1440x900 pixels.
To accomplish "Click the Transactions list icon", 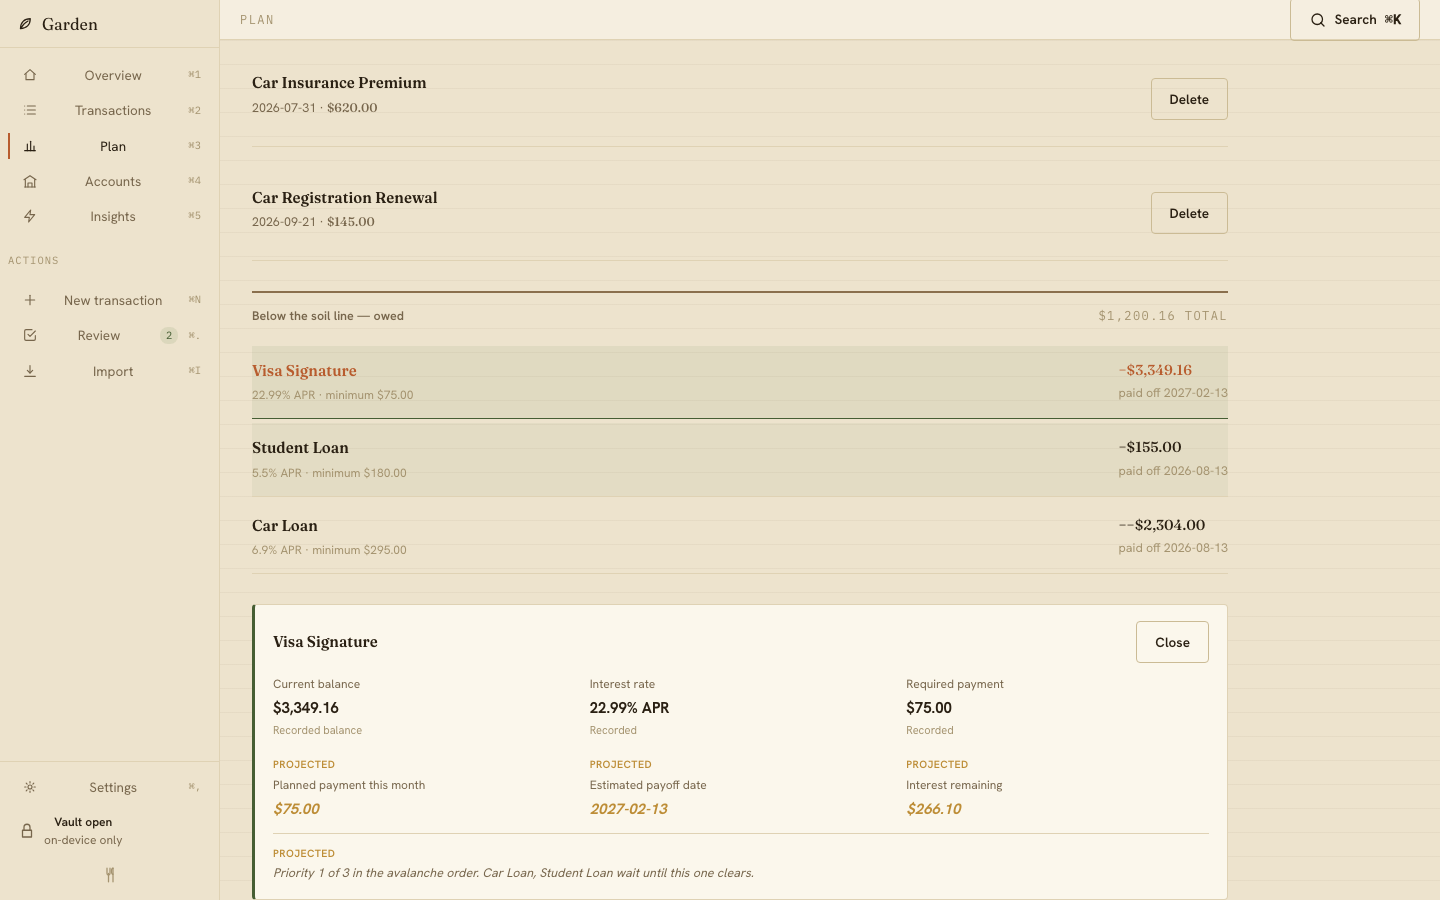I will [x=30, y=110].
